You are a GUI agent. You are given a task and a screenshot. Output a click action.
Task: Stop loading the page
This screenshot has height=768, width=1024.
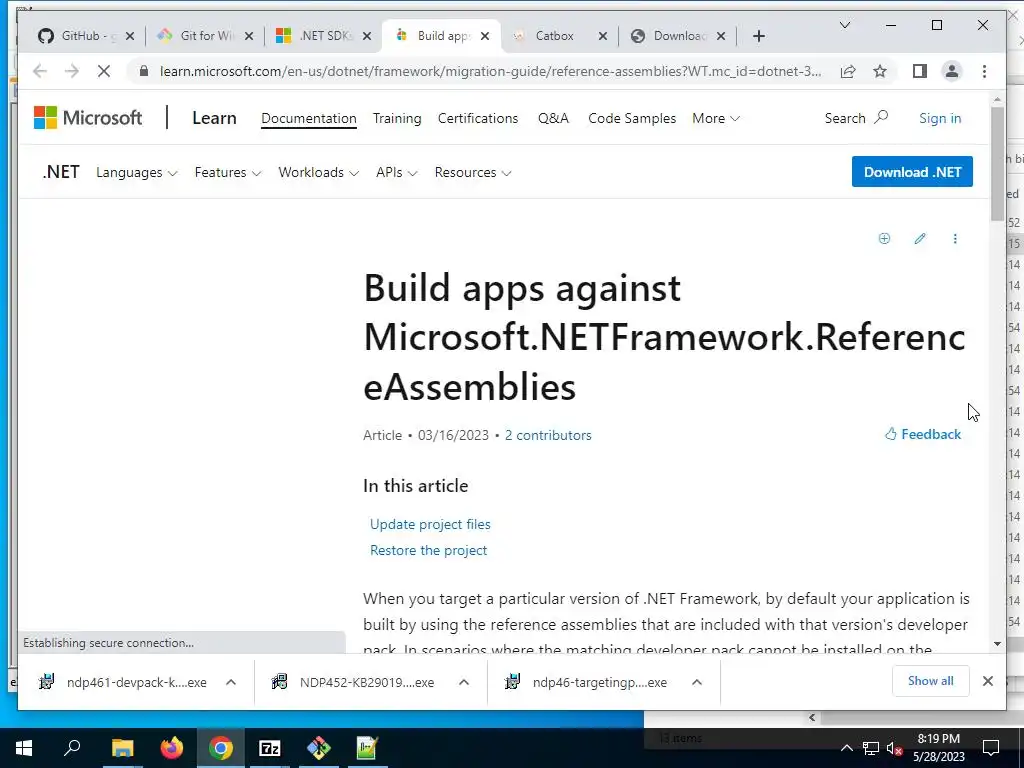[x=104, y=71]
